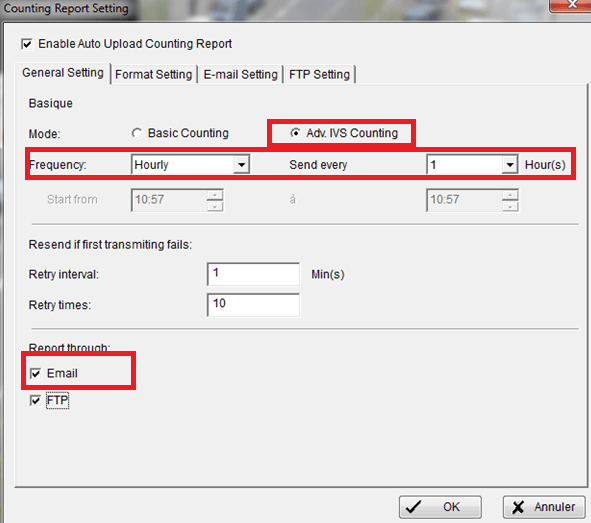Click into the Retry times field
This screenshot has height=523, width=591.
[x=253, y=305]
